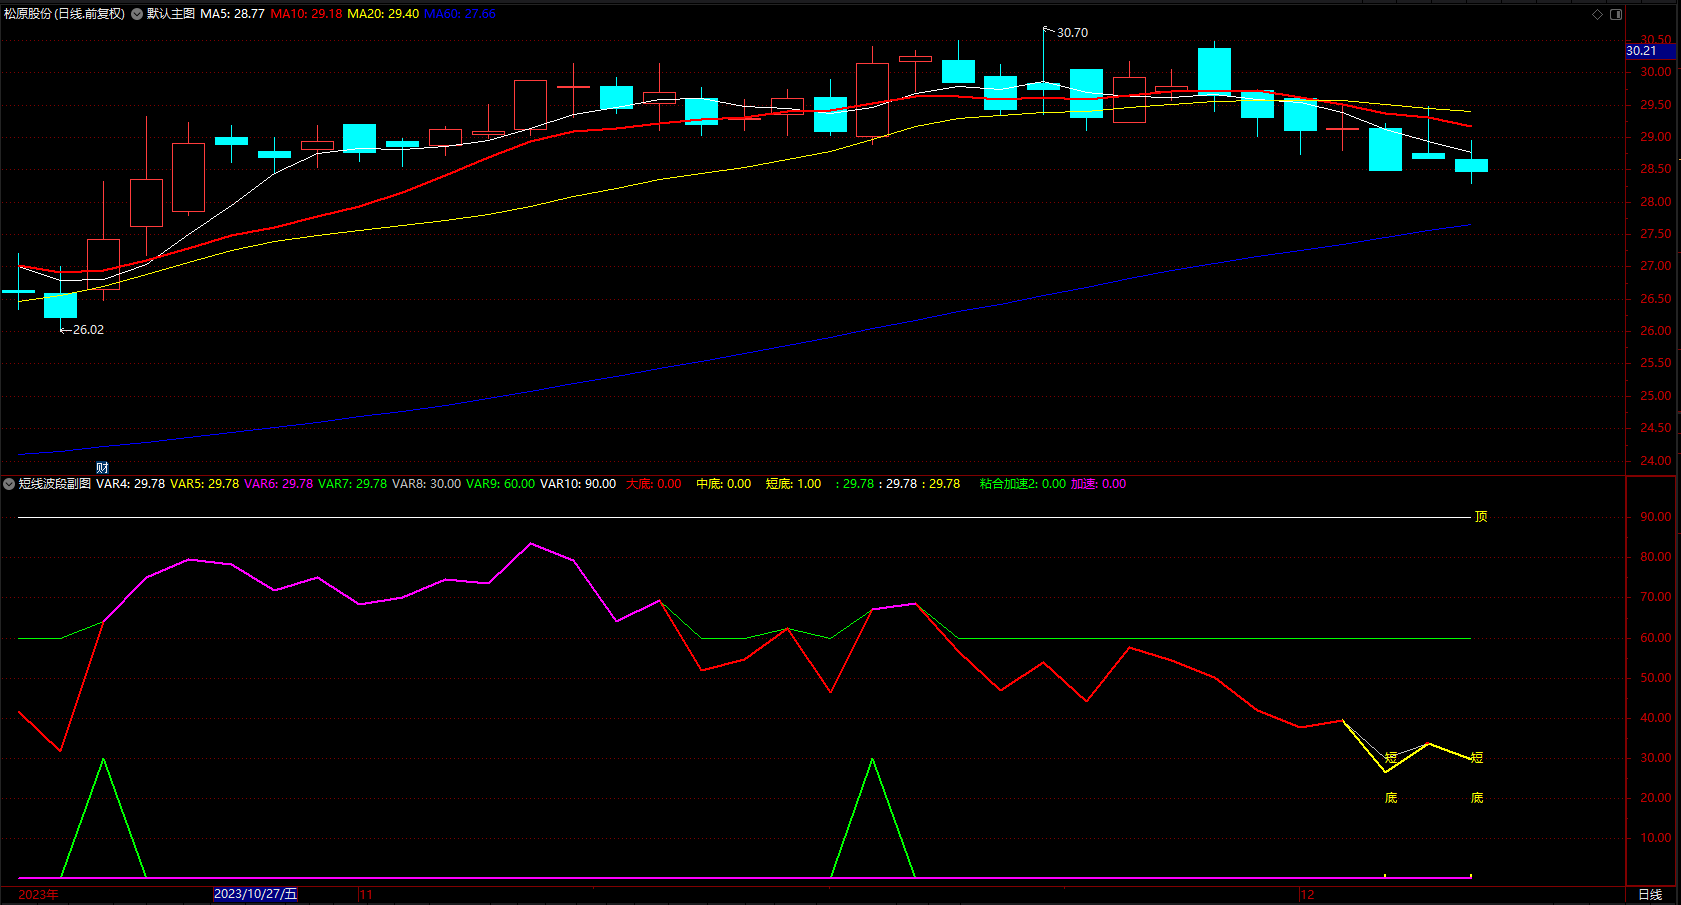
Task: Click the 中底: 0.00 value
Action: (724, 484)
